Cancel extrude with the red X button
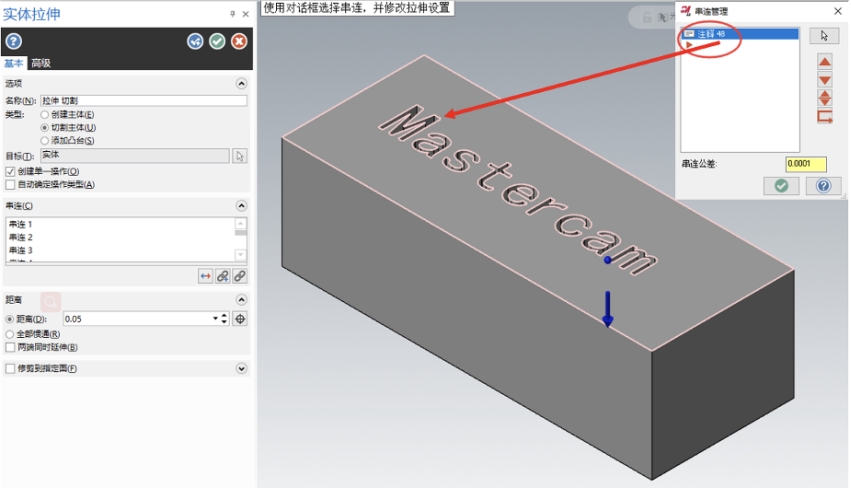The height and width of the screenshot is (488, 851). 239,41
